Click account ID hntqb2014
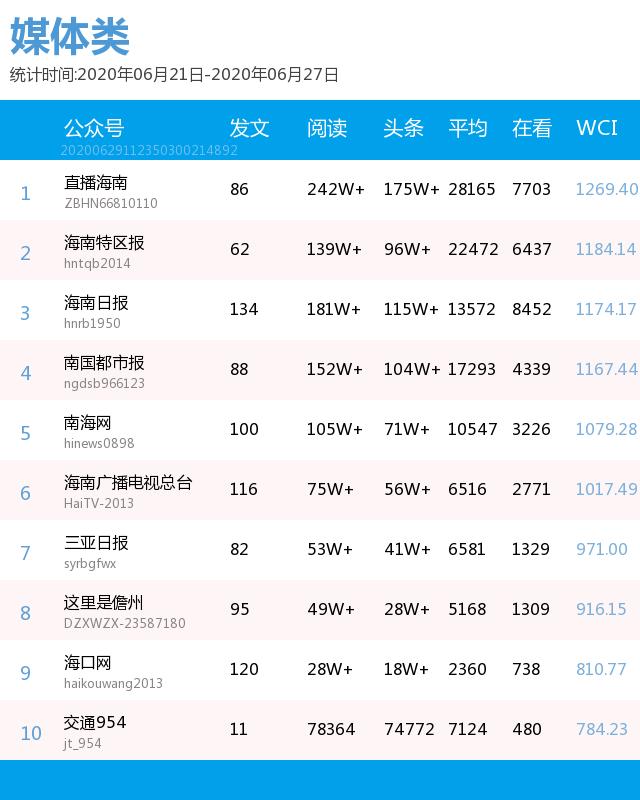The height and width of the screenshot is (800, 640). [97, 264]
